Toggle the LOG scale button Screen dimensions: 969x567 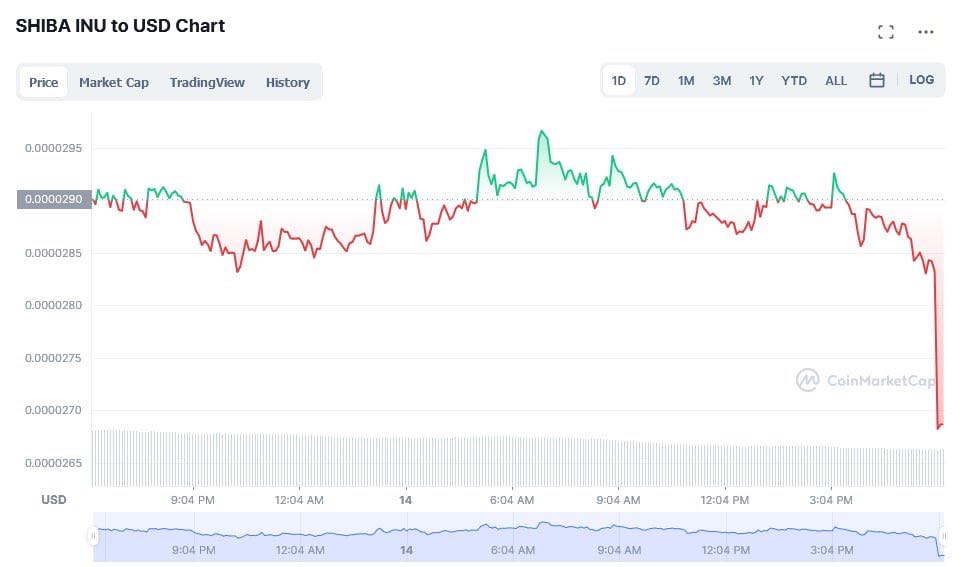pos(921,80)
